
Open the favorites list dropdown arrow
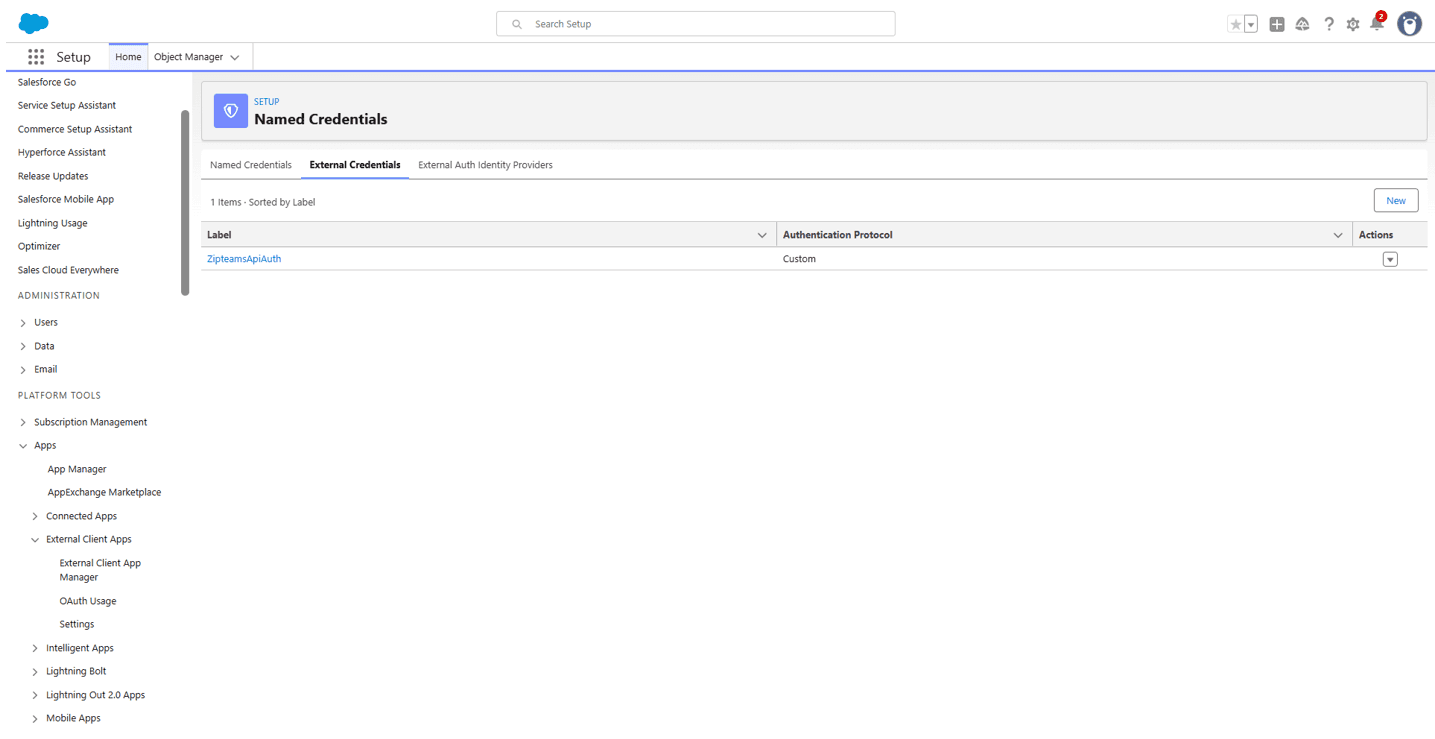pos(1251,24)
